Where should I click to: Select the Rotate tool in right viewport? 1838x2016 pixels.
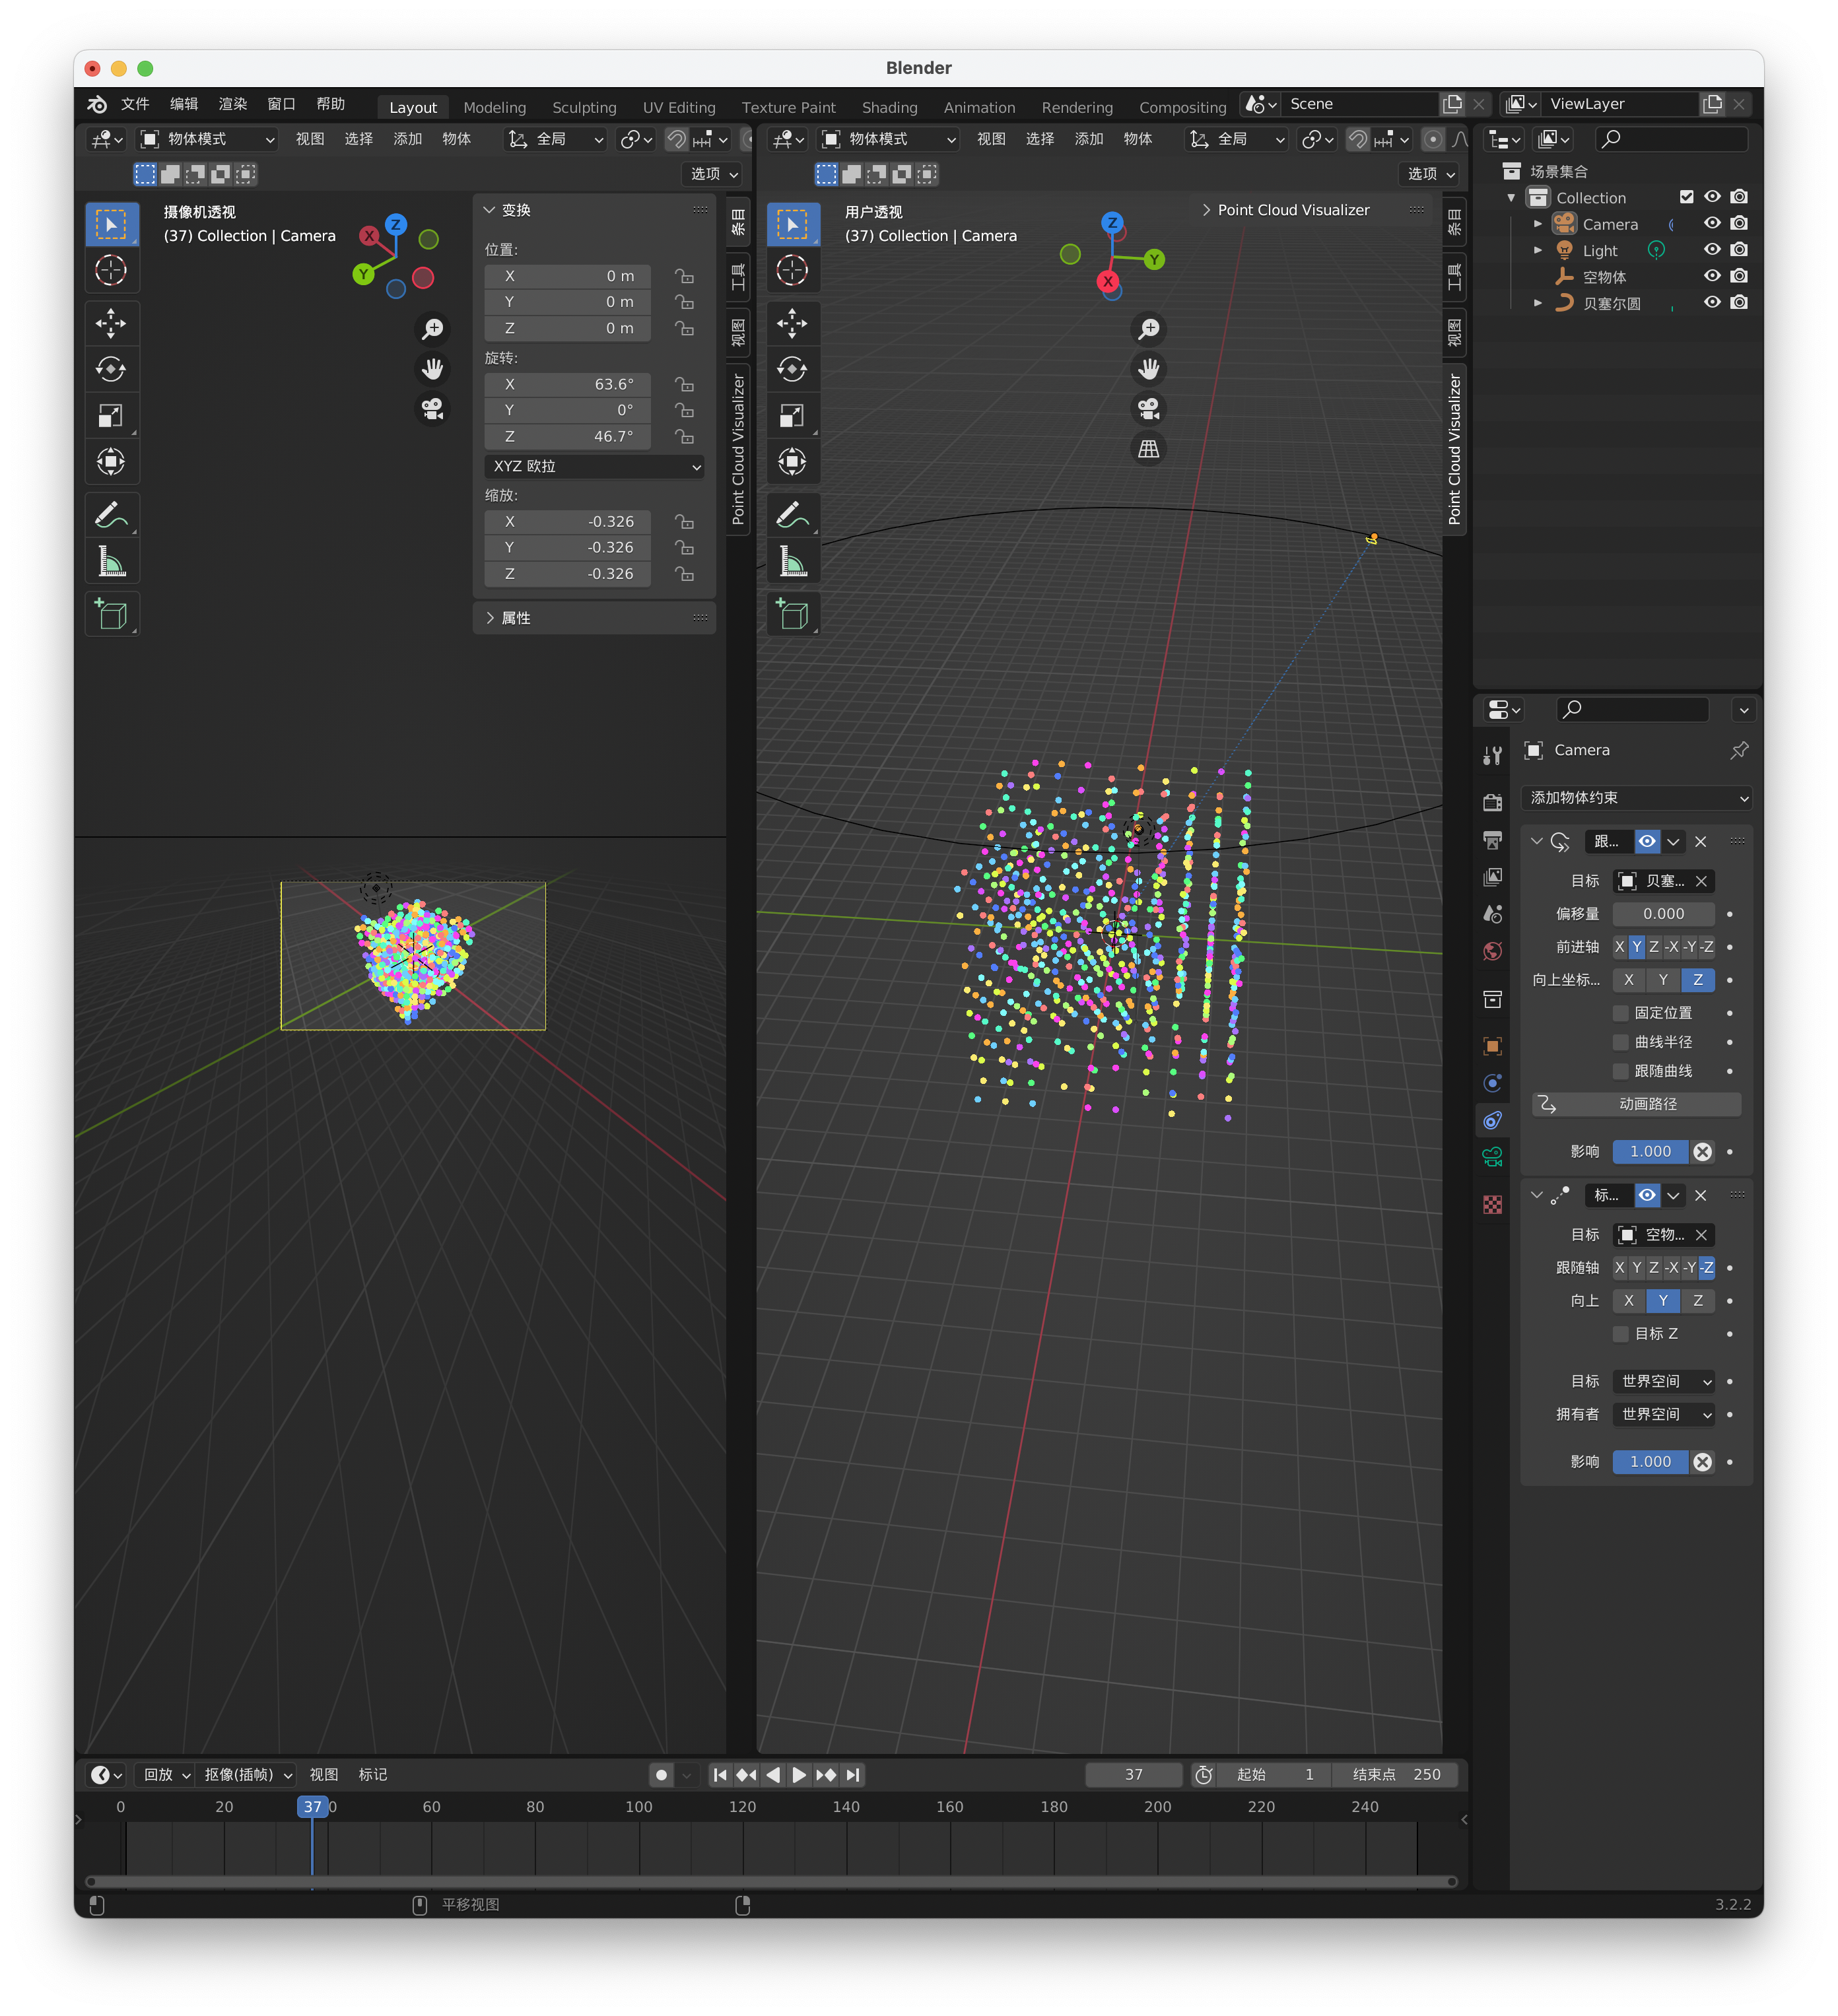pos(792,370)
